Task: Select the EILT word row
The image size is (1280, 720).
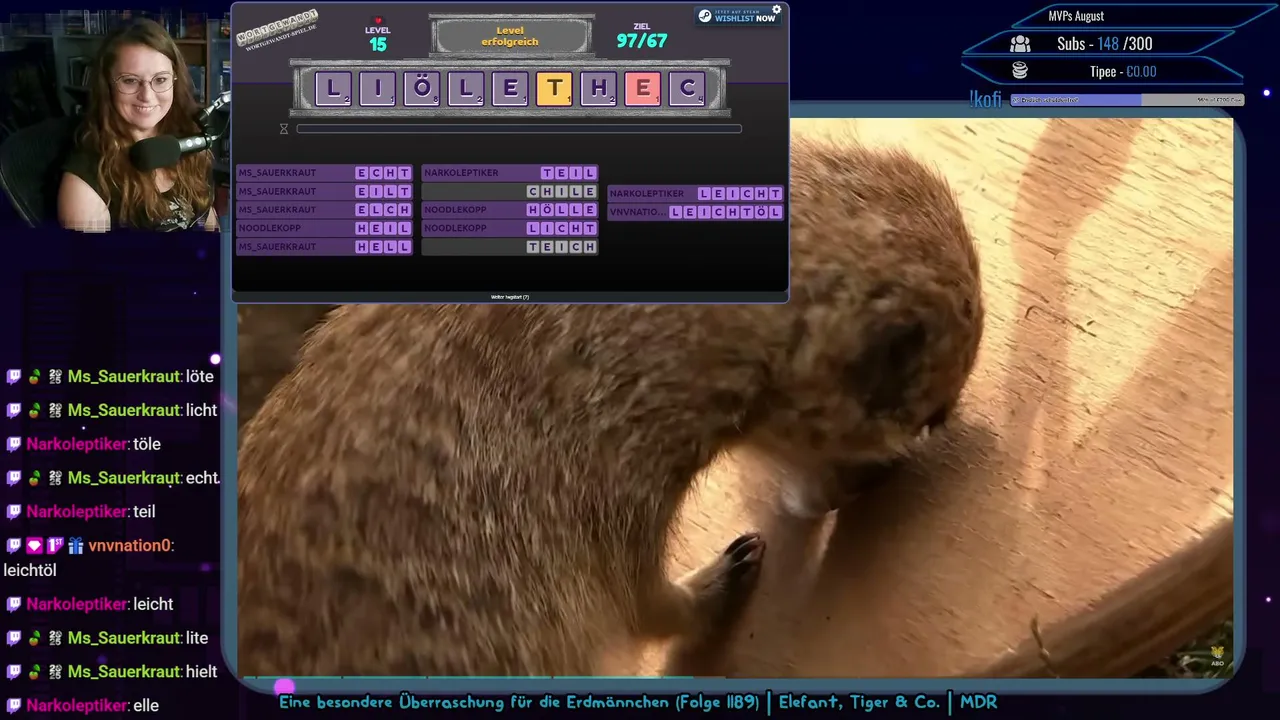Action: (x=324, y=191)
